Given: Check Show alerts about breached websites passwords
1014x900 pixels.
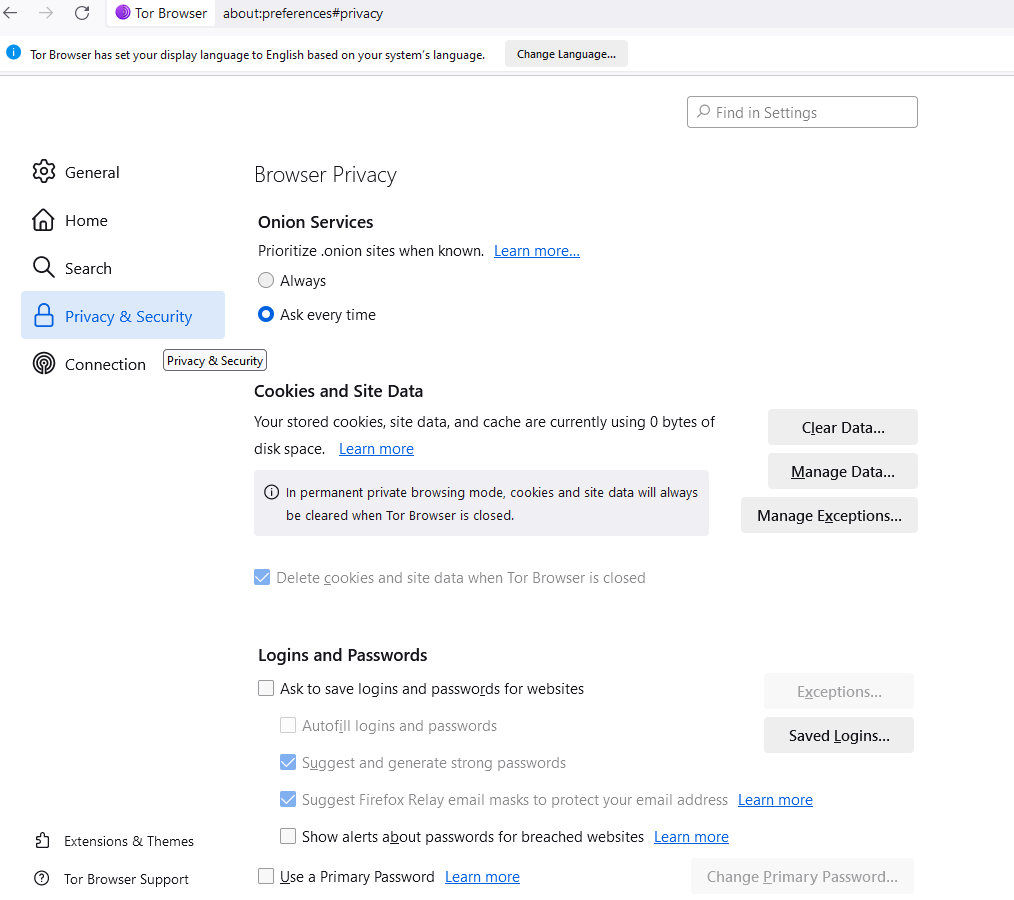Looking at the screenshot, I should (x=288, y=837).
